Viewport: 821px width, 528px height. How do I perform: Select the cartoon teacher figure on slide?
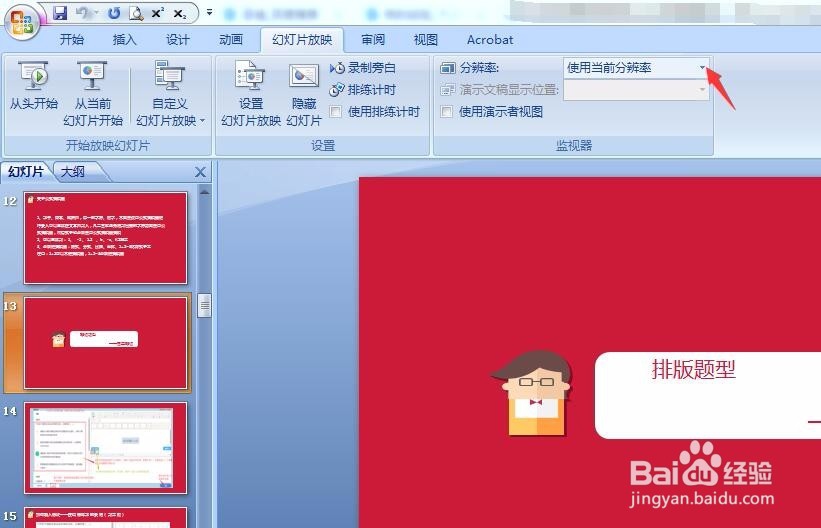[532, 393]
